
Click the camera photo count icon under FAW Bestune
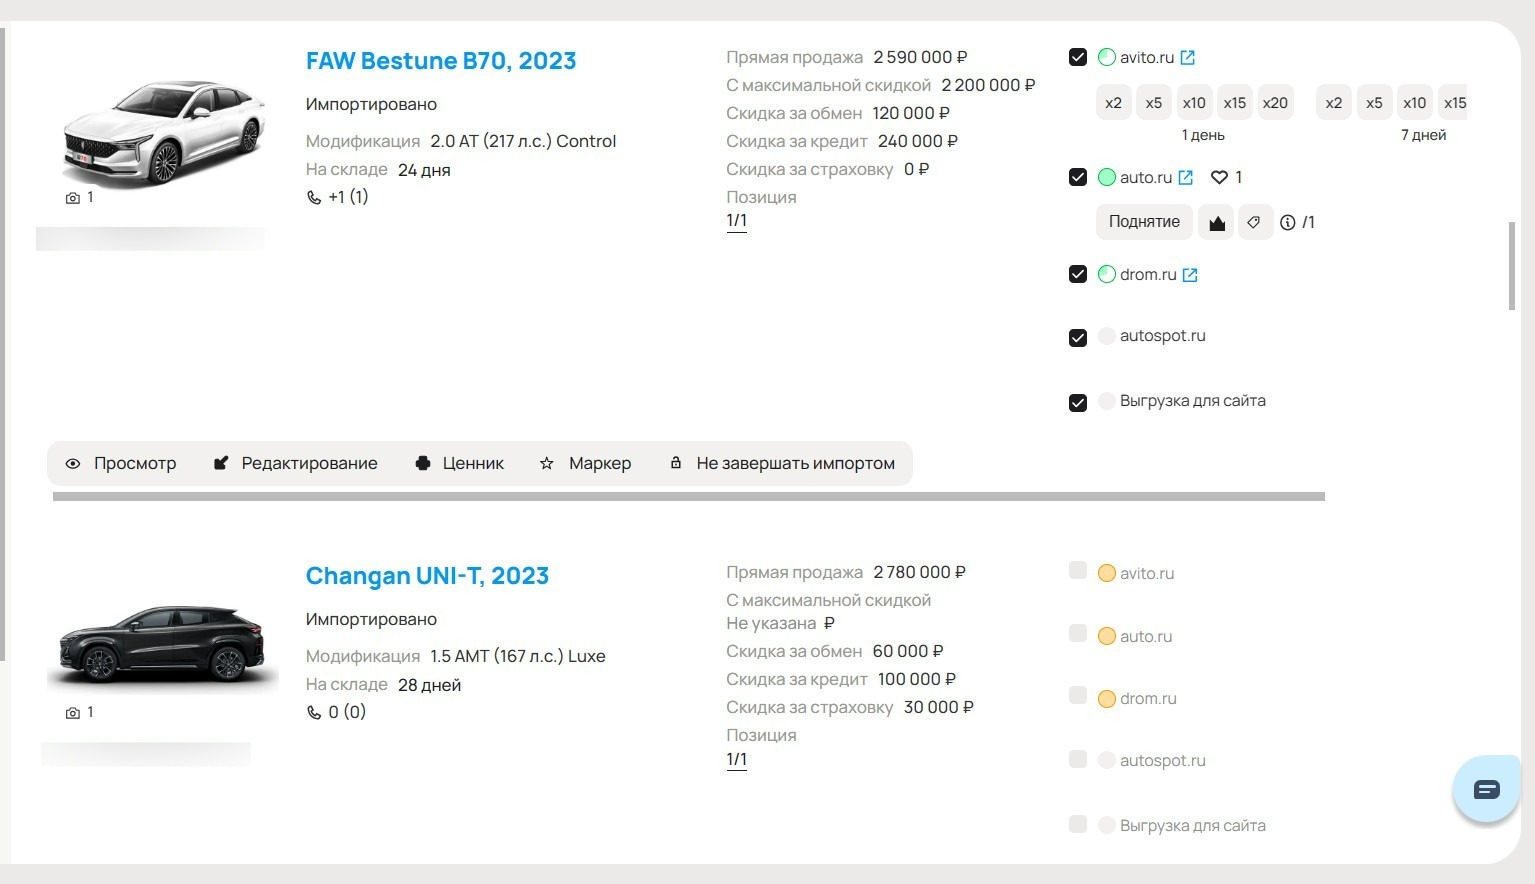[72, 198]
